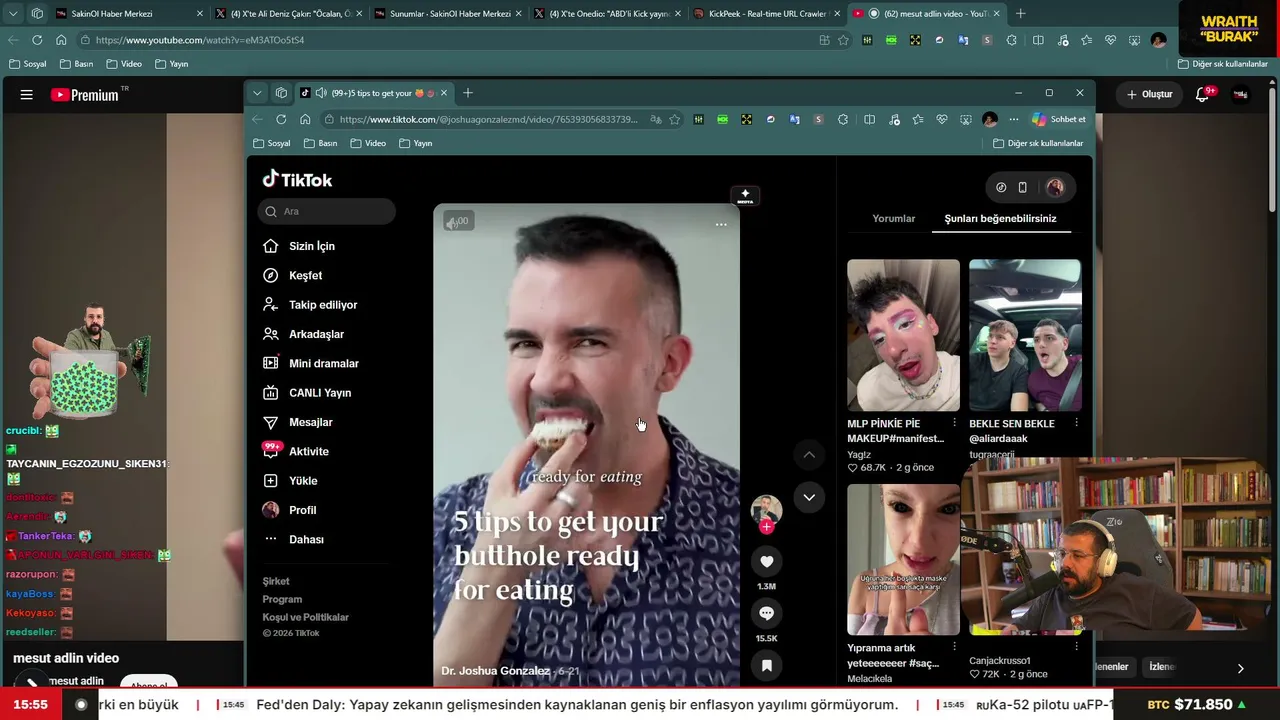Open the phone app icon in TikTok header
The height and width of the screenshot is (720, 1280).
1022,187
